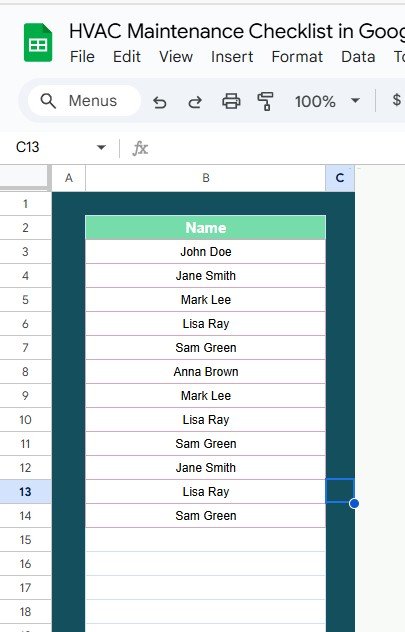Open the Google Sheets home icon
405x632 pixels.
(38, 43)
